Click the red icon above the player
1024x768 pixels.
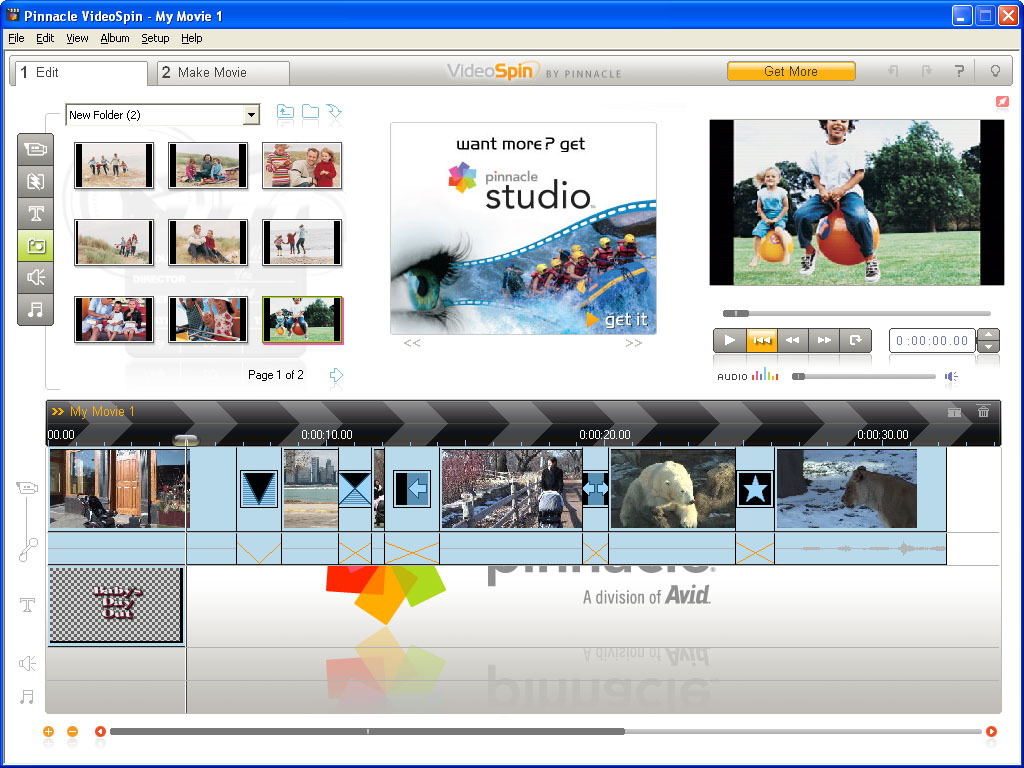(1002, 102)
